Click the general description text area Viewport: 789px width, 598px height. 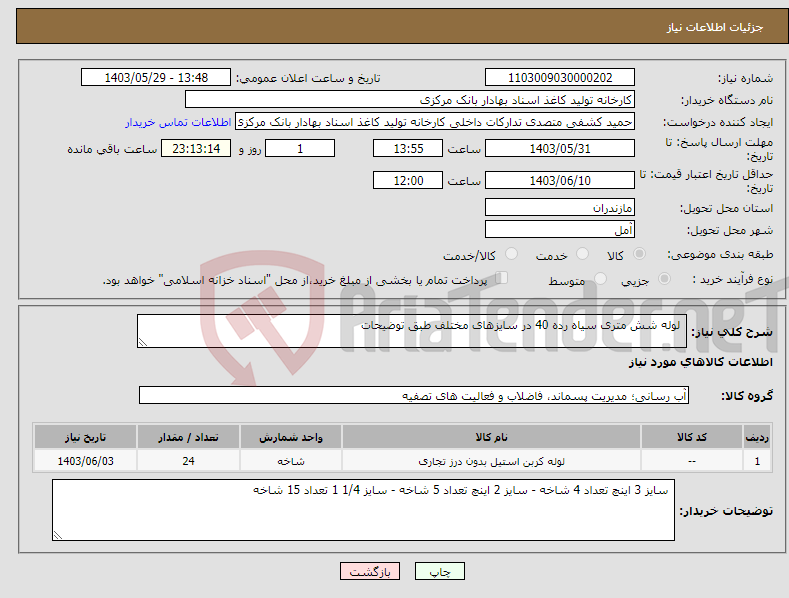pos(412,331)
